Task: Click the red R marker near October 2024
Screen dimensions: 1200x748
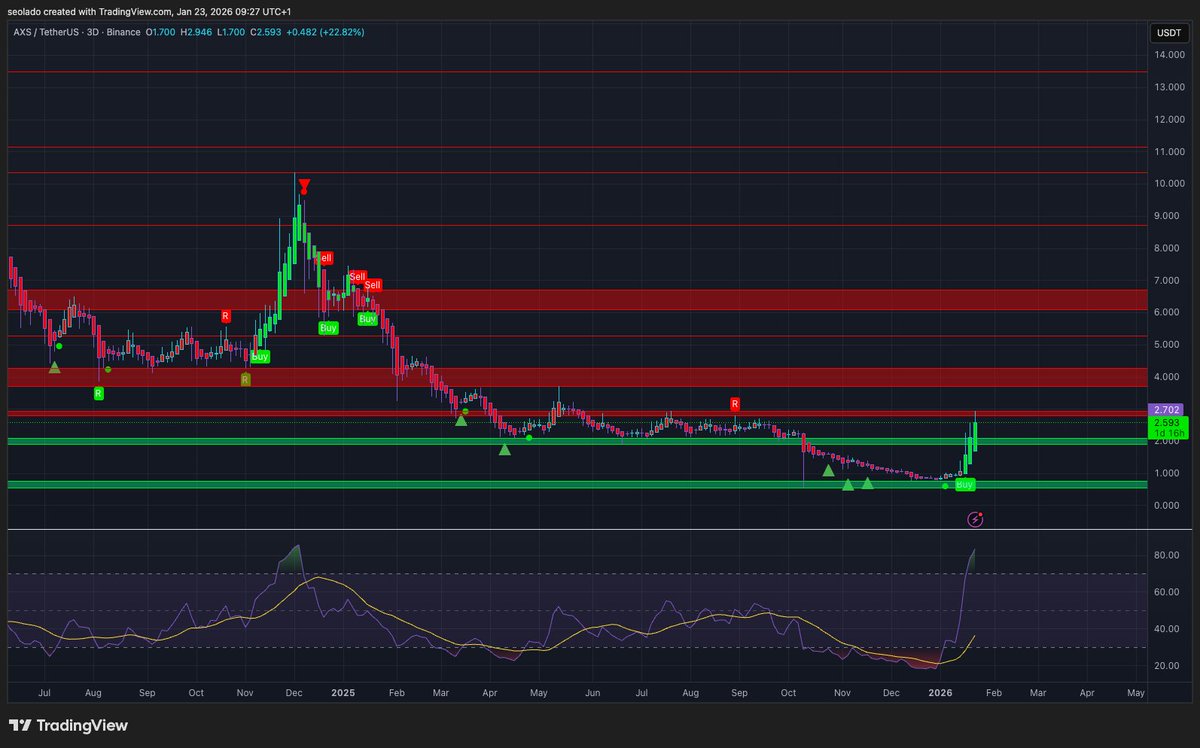Action: coord(226,316)
